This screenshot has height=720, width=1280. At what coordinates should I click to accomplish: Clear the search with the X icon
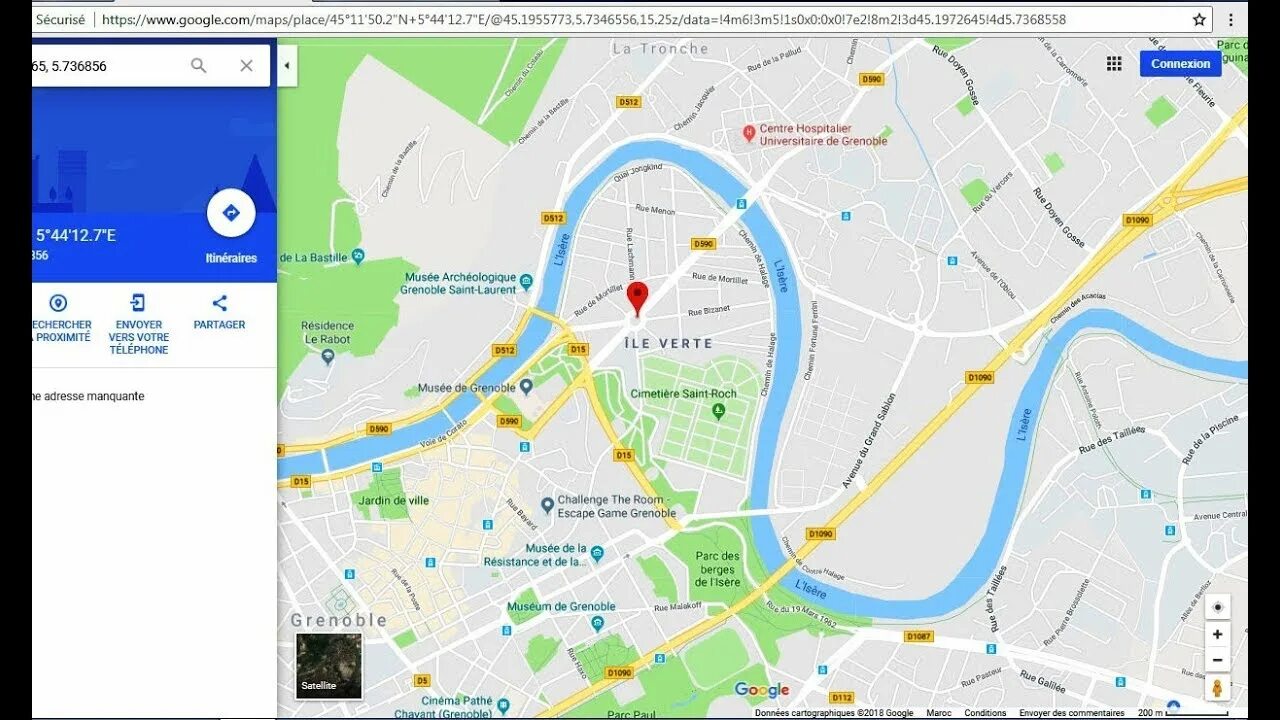[x=246, y=66]
